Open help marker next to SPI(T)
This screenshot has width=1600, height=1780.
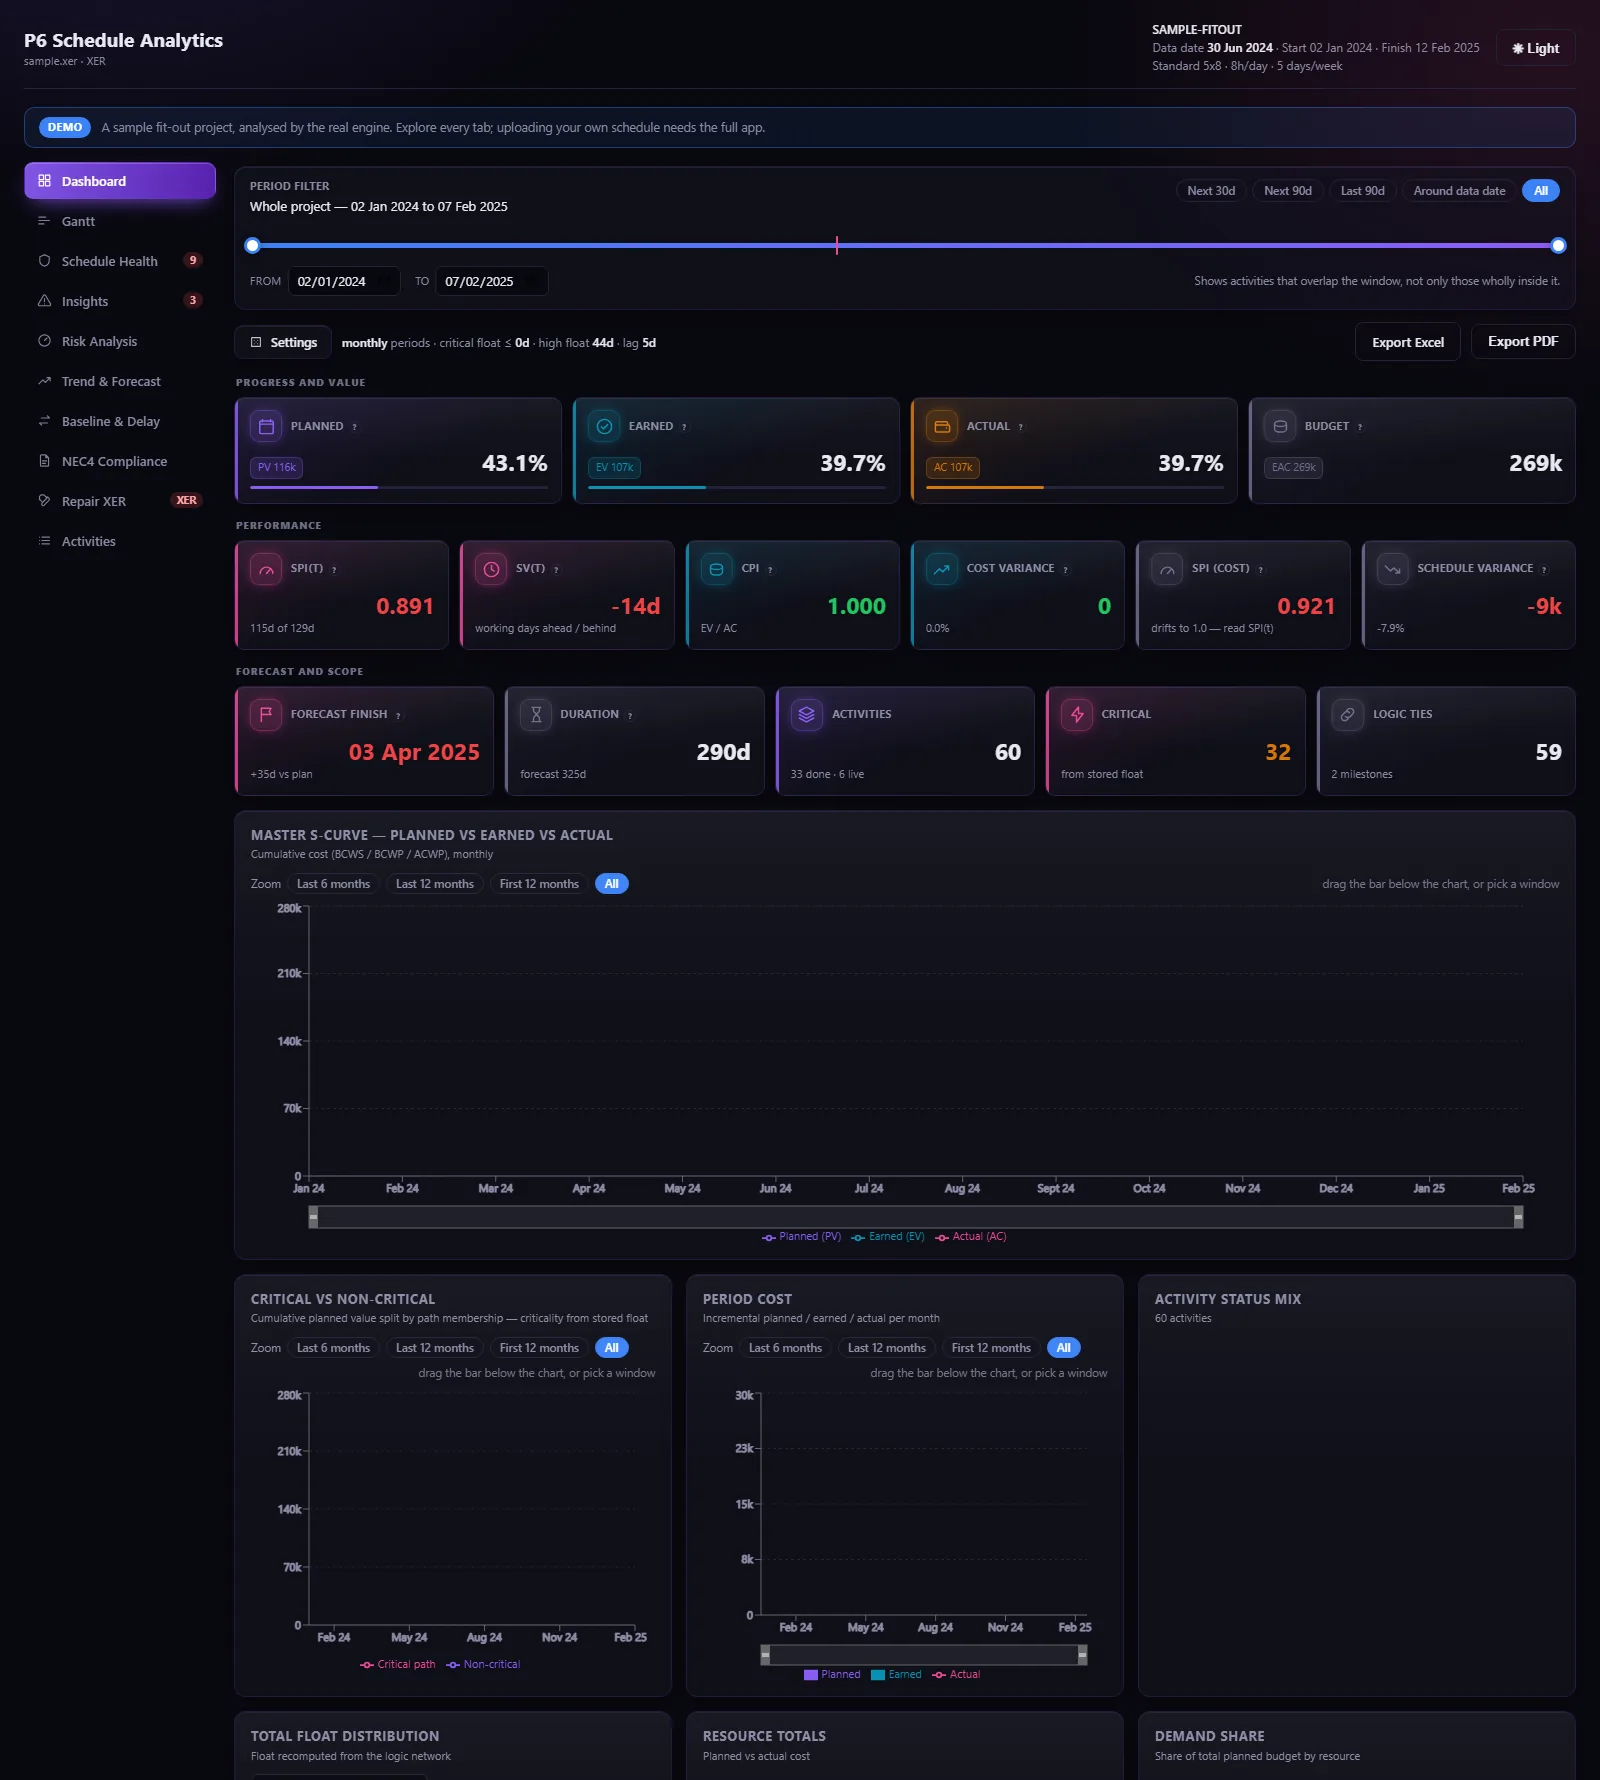334,570
